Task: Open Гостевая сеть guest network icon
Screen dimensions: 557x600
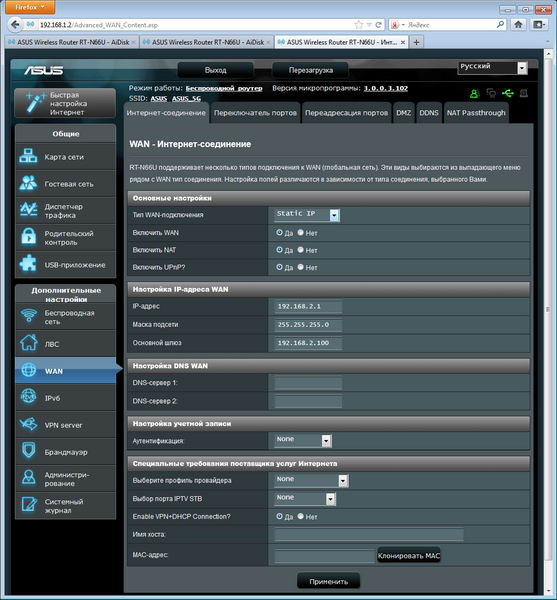Action: pos(28,183)
